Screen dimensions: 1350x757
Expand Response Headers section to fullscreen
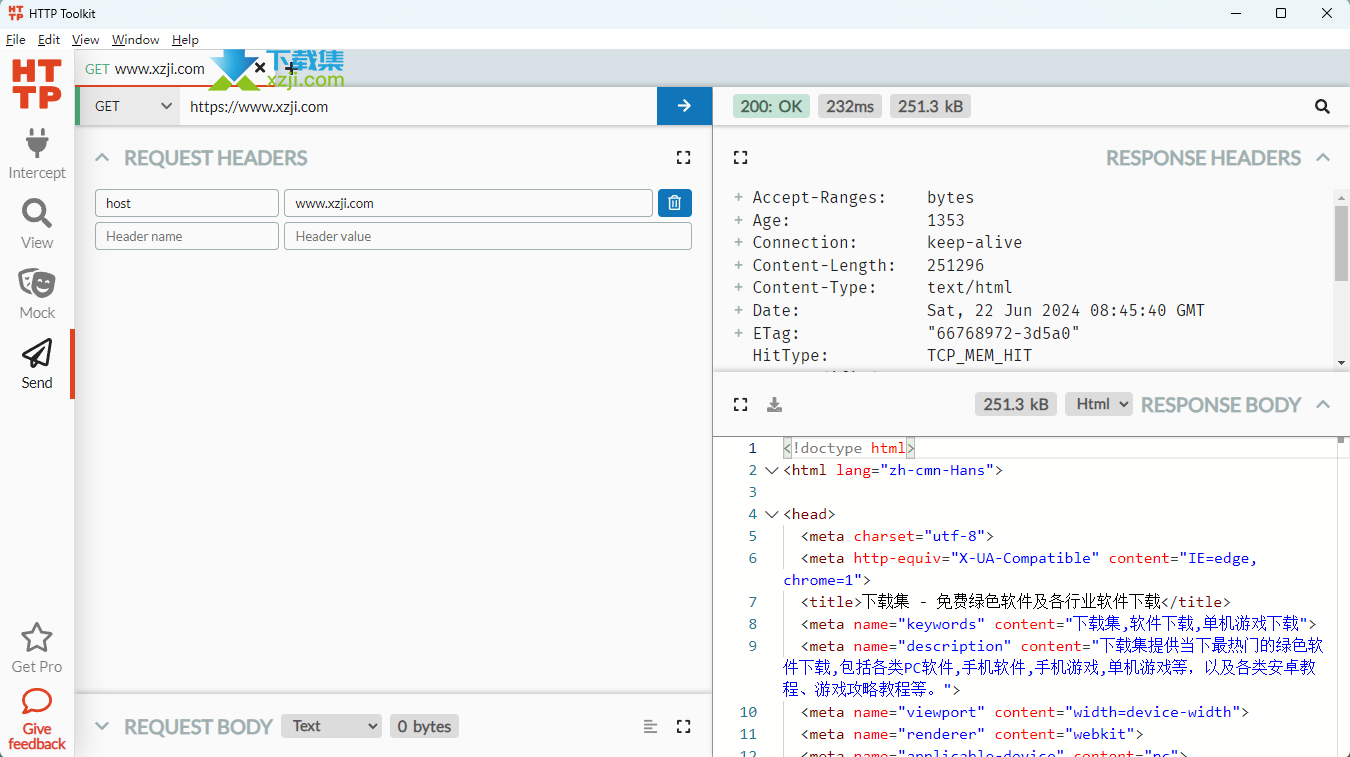[740, 158]
